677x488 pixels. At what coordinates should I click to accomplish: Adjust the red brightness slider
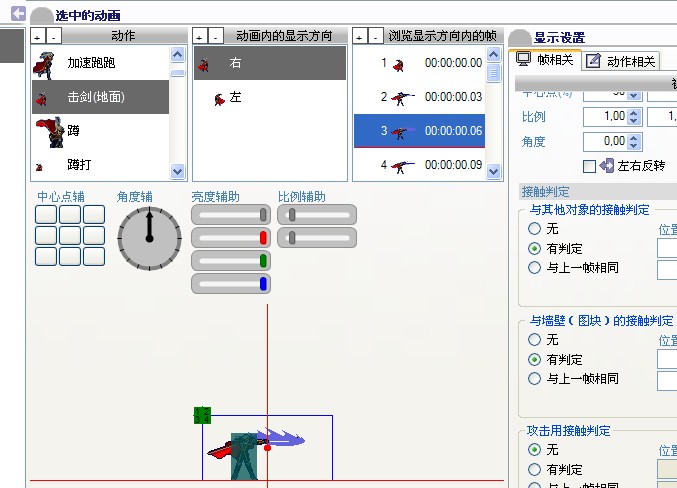point(231,238)
